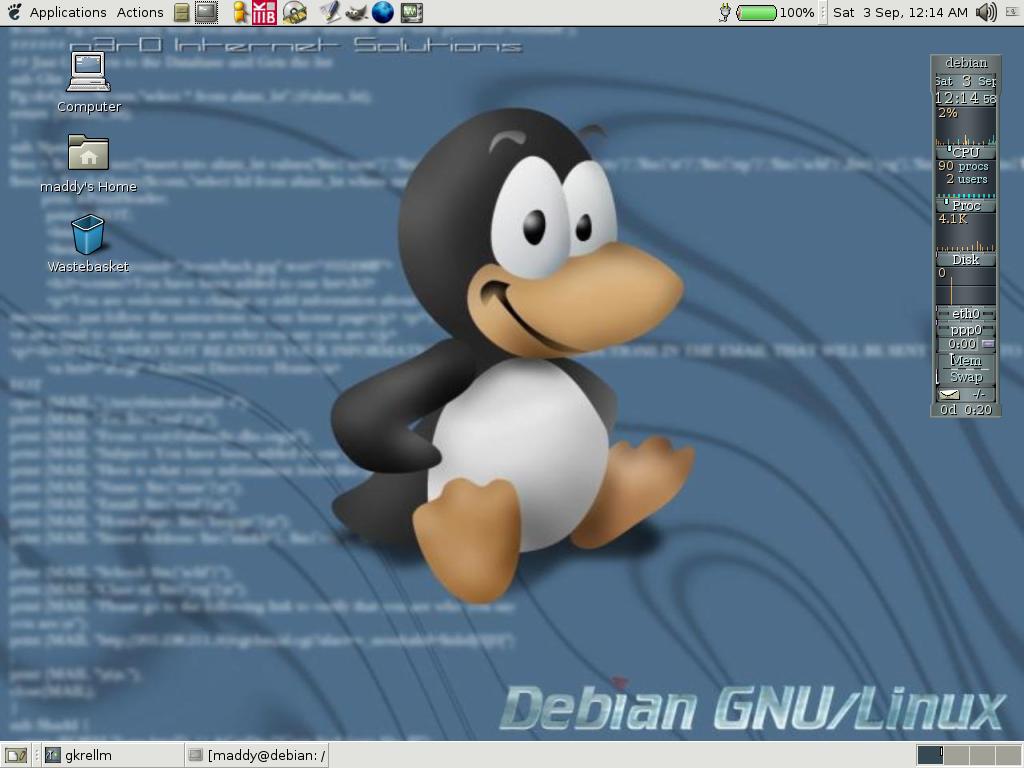Launch the terminal monitor icon in panel

coord(207,12)
